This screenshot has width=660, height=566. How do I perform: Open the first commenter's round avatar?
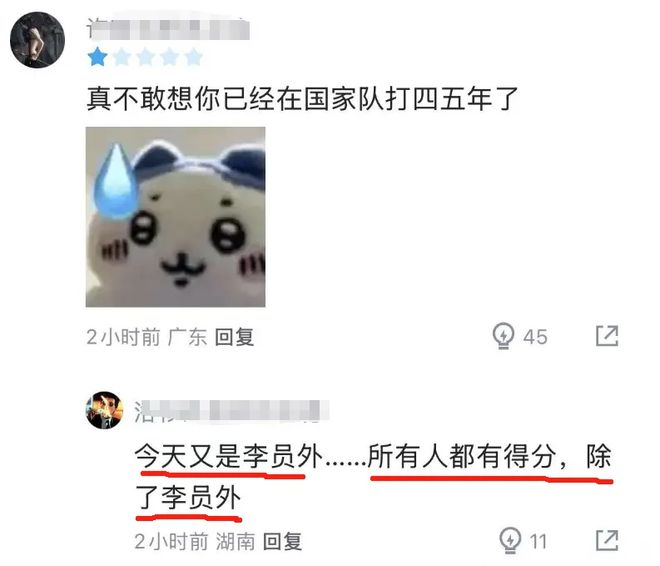coord(37,40)
